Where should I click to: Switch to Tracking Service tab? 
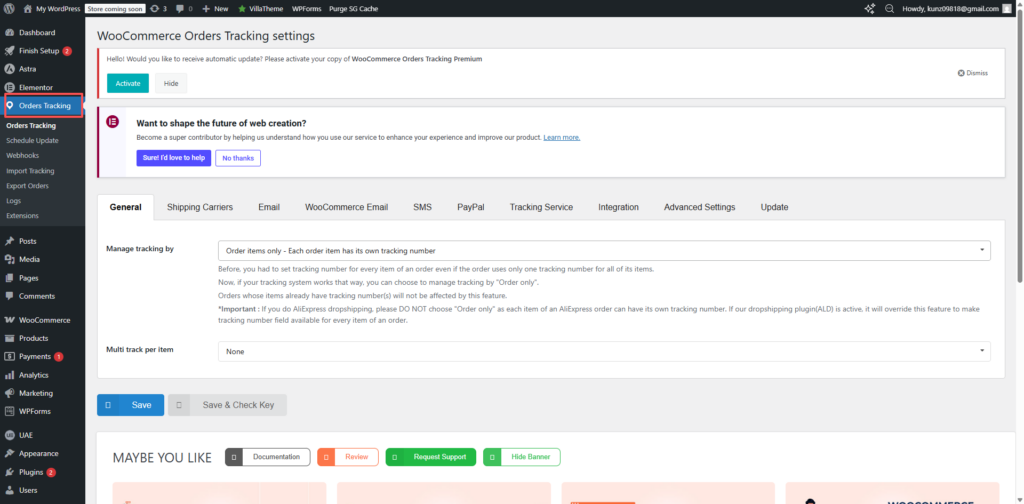click(541, 207)
